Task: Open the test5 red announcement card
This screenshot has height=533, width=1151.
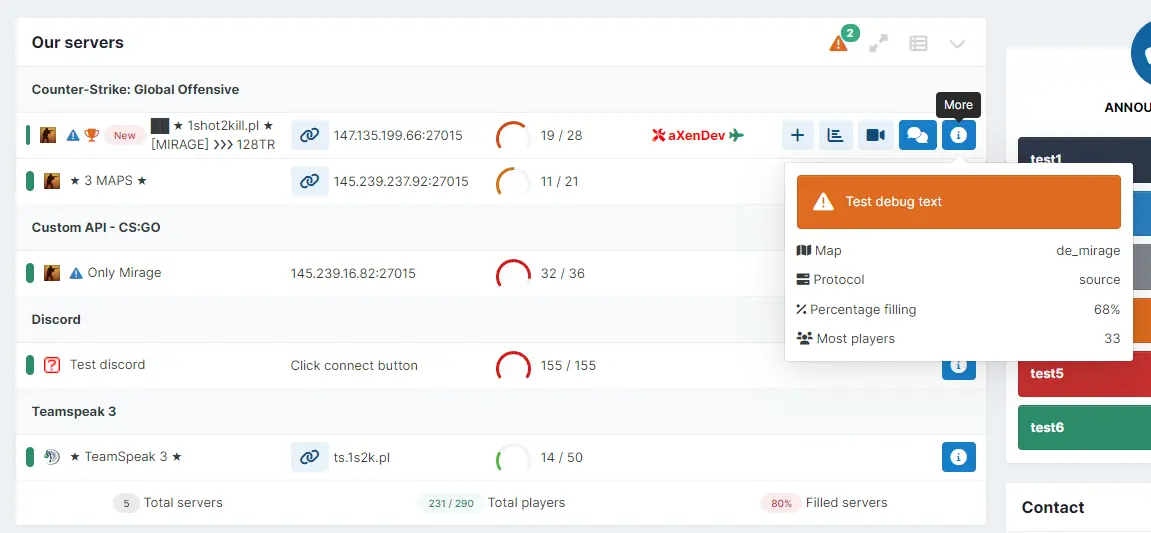Action: click(x=1084, y=373)
